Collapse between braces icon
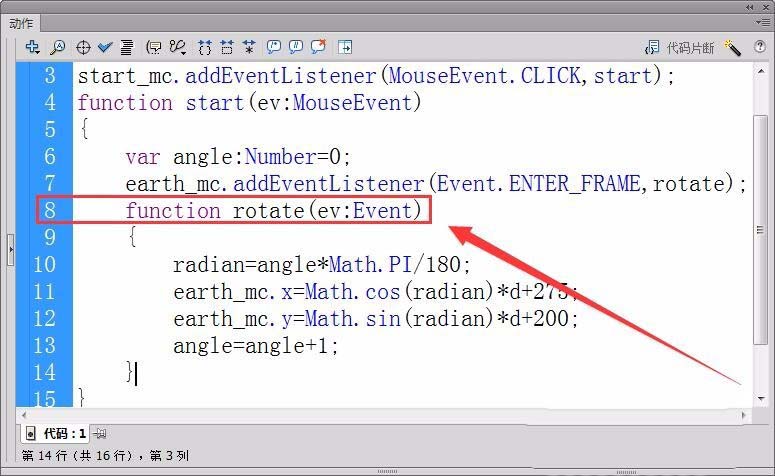Viewport: 775px width, 476px height. pos(205,47)
